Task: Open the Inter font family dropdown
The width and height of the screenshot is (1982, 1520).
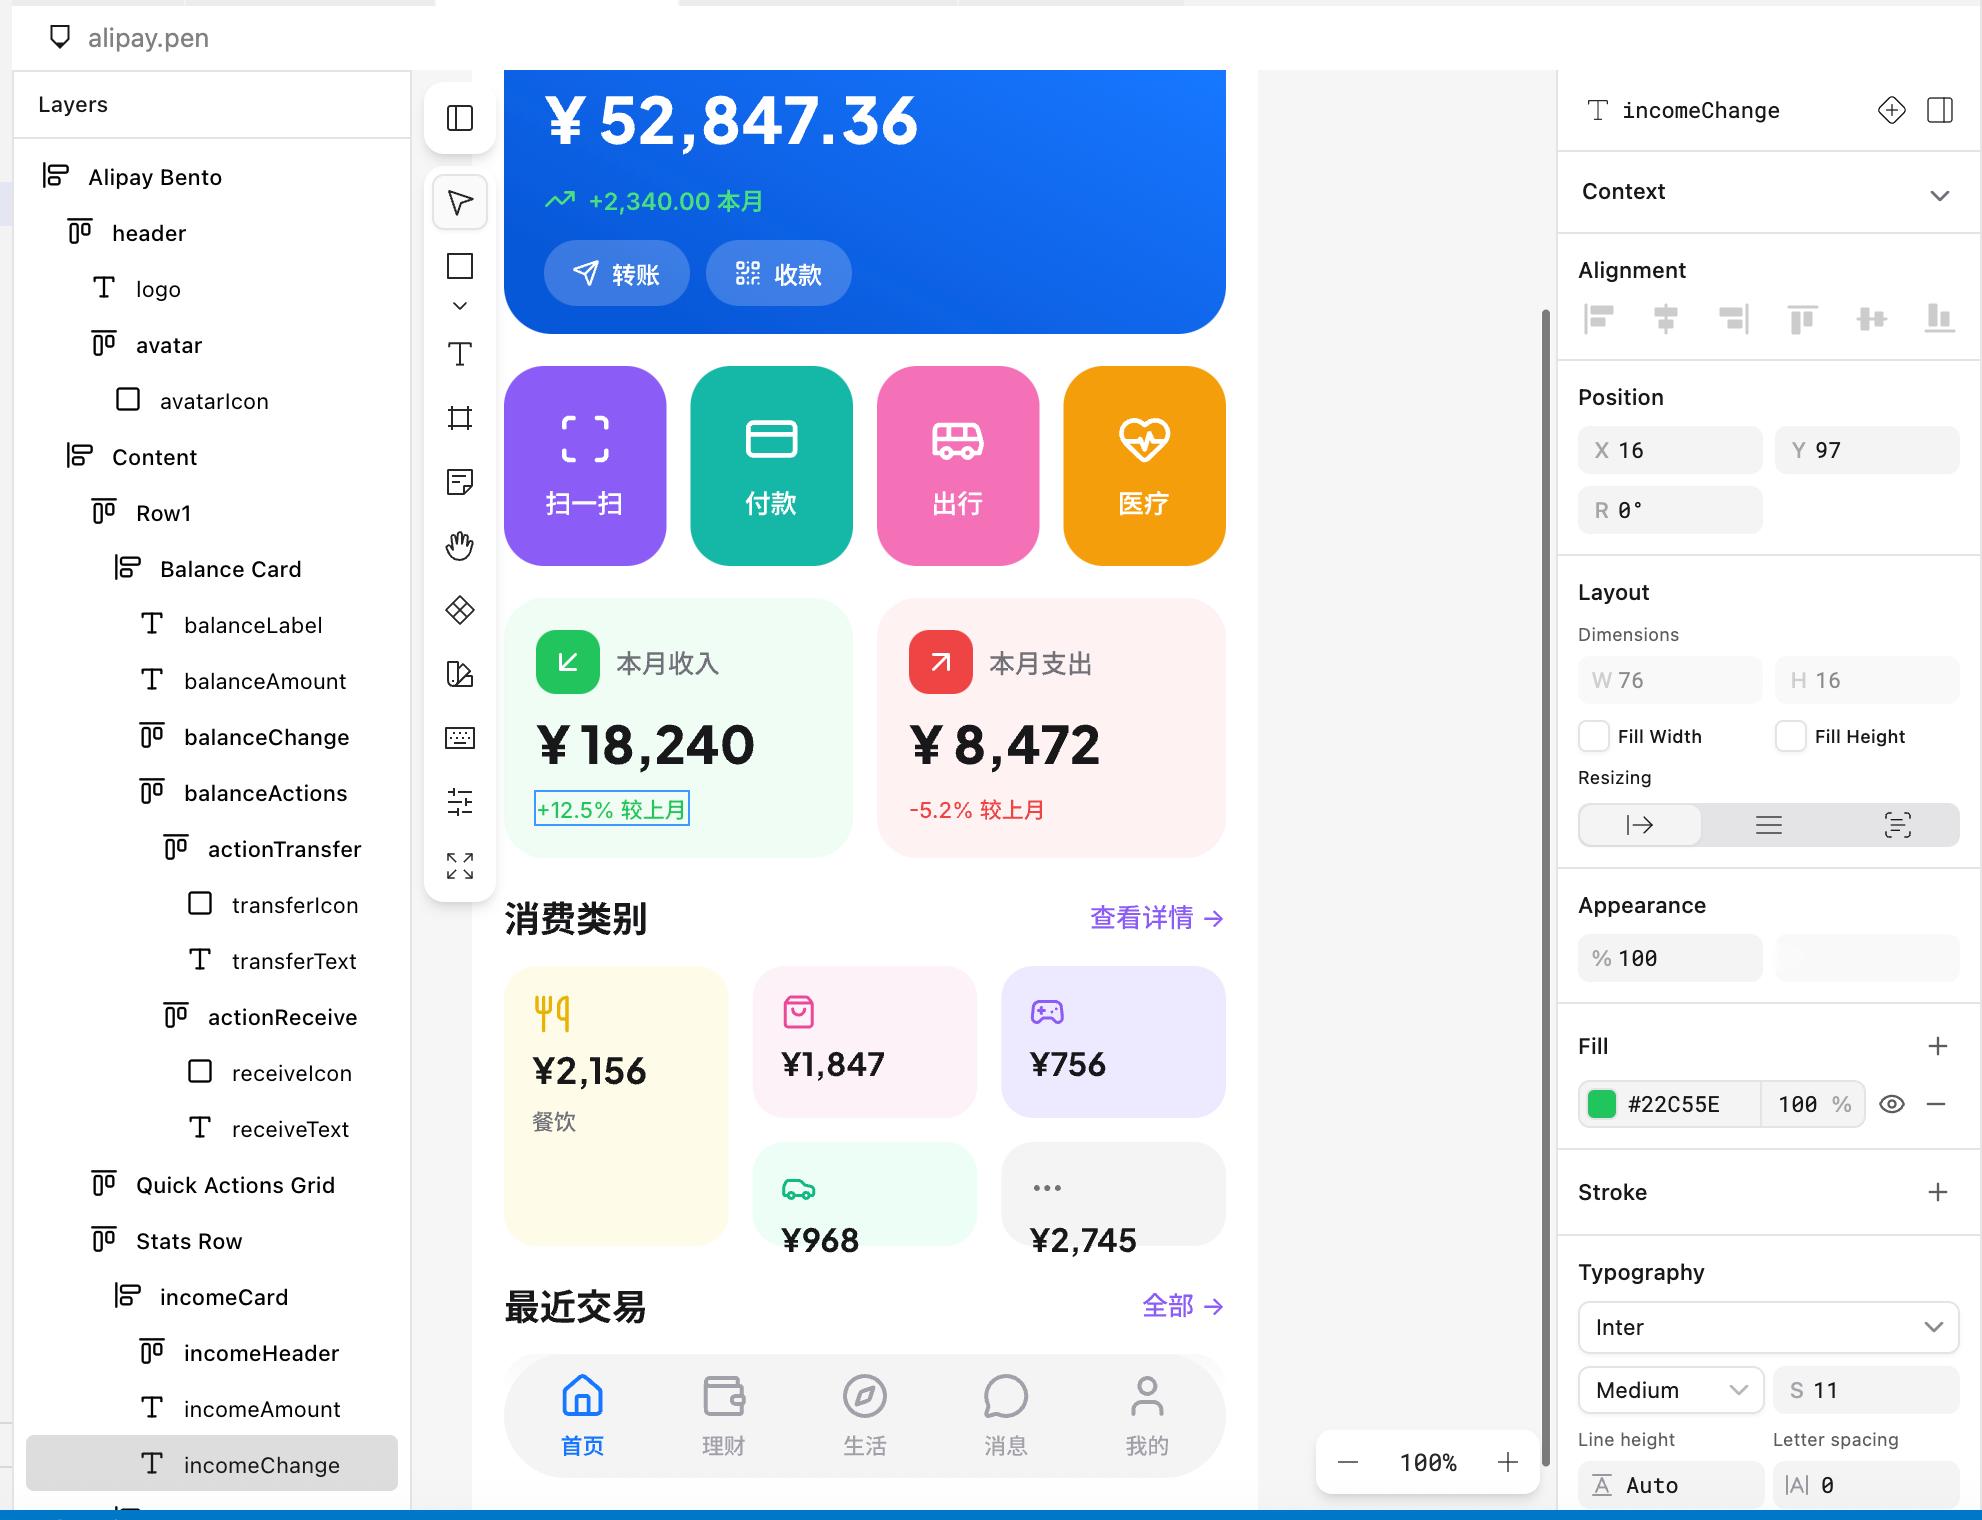Action: pos(1767,1327)
